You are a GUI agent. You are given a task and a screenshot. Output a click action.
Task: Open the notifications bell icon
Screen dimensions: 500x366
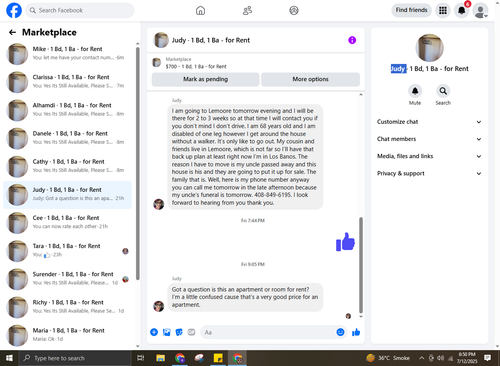(x=462, y=11)
